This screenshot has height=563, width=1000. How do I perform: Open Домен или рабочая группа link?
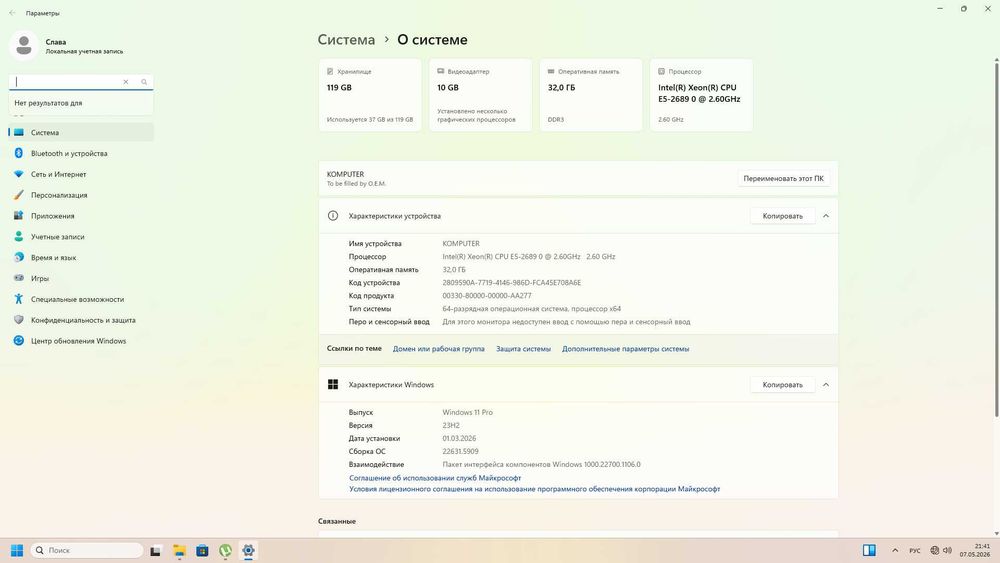point(439,349)
